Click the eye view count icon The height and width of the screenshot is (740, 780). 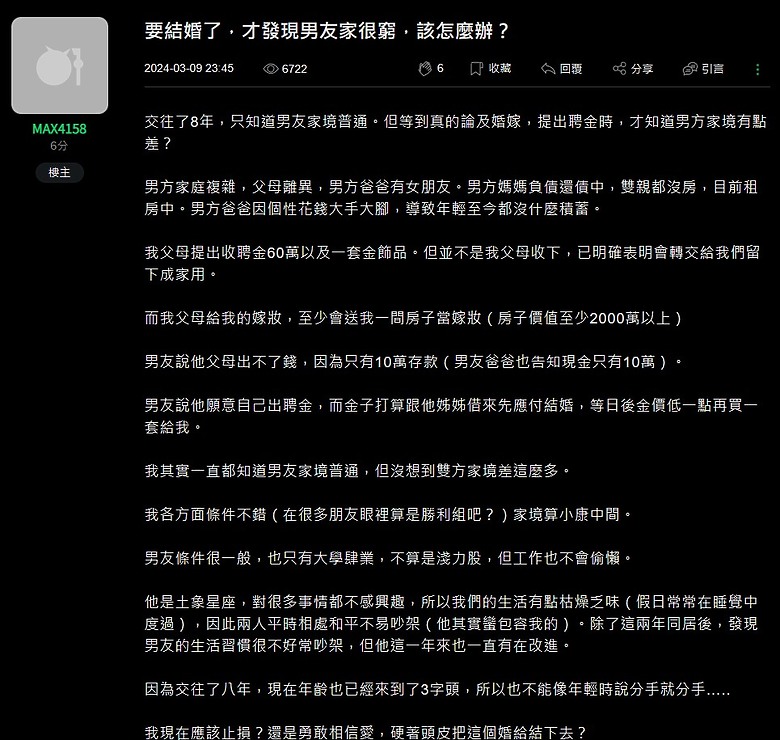pyautogui.click(x=271, y=69)
